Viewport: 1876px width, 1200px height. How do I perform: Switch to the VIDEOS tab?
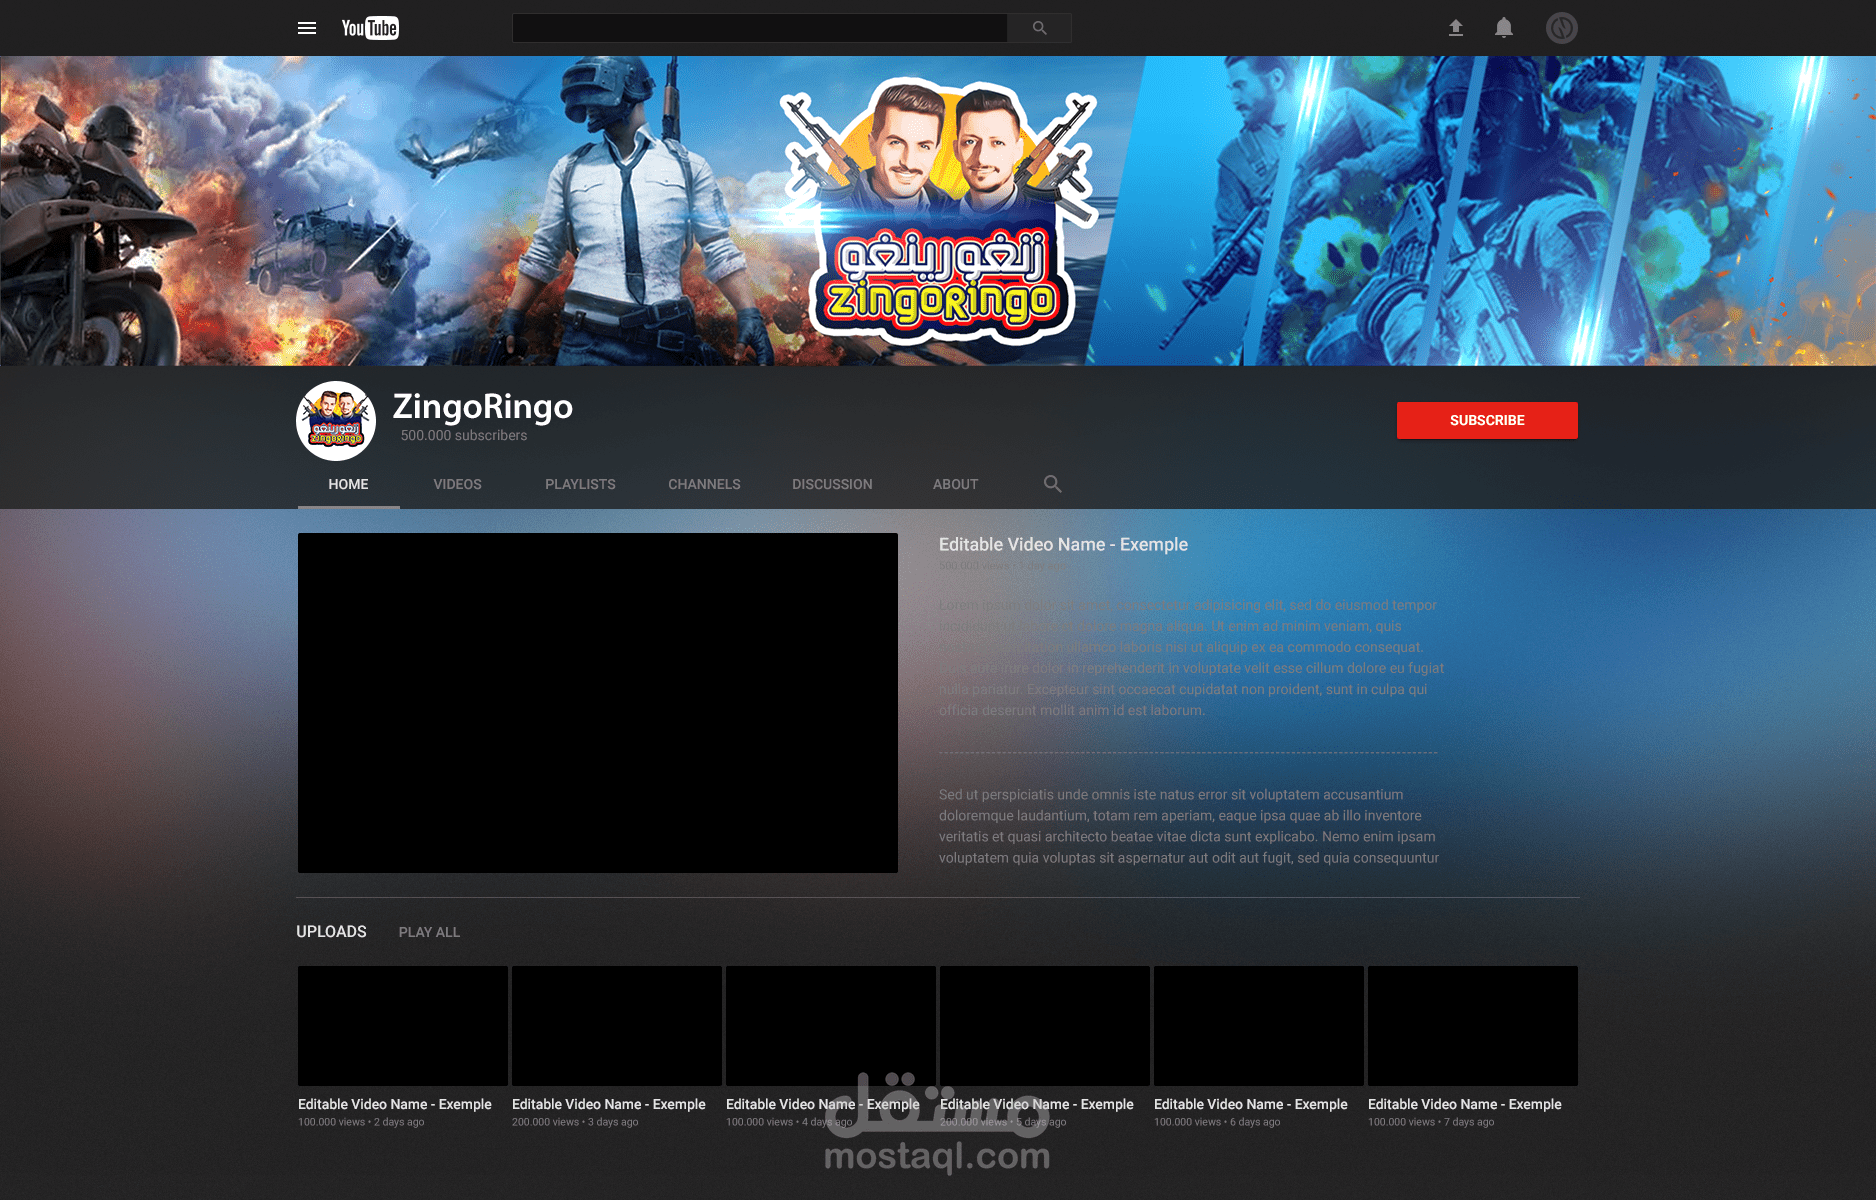pos(457,484)
